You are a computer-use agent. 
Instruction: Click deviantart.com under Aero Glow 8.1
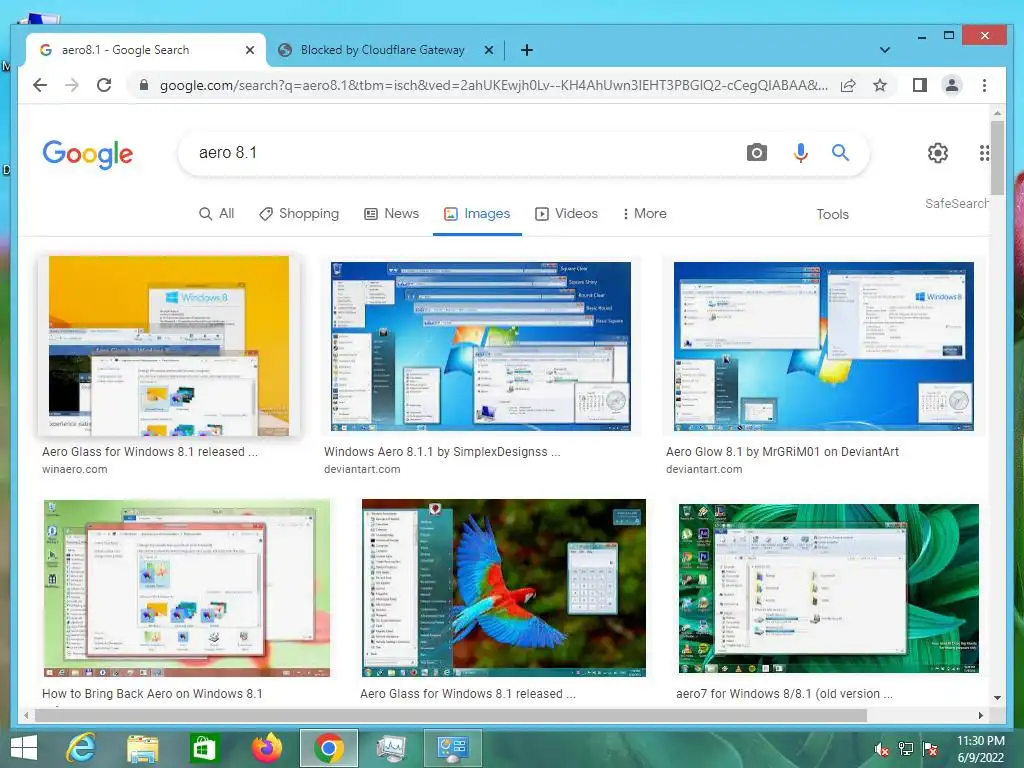click(704, 470)
